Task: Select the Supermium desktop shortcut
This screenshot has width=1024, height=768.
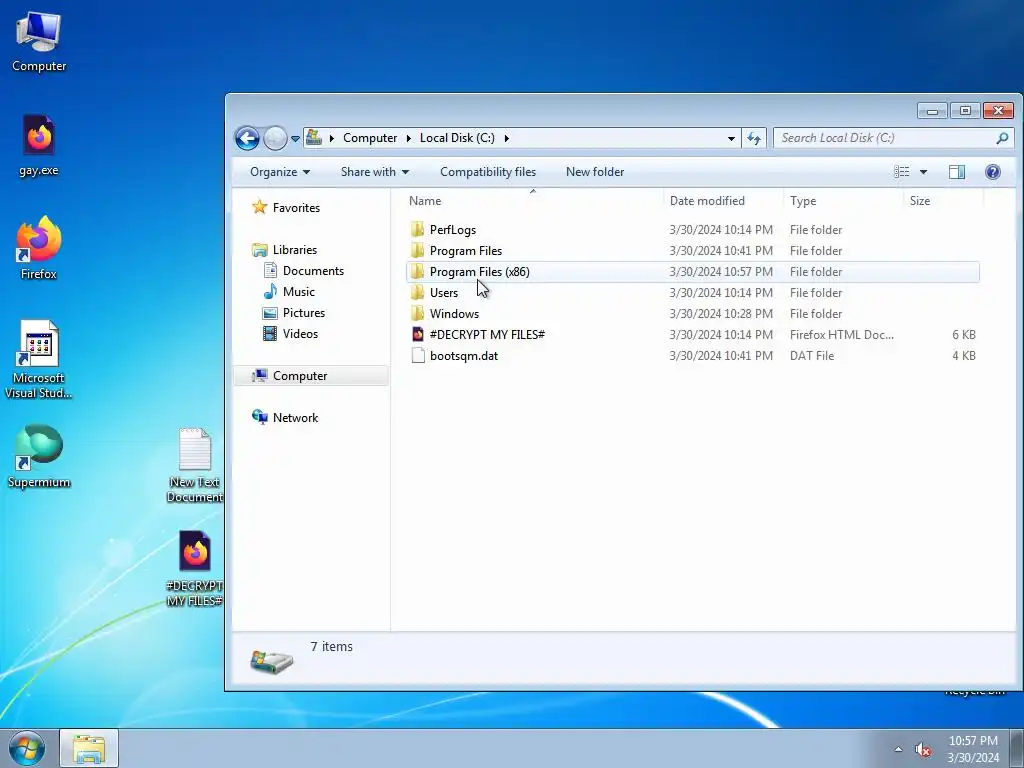Action: 39,457
